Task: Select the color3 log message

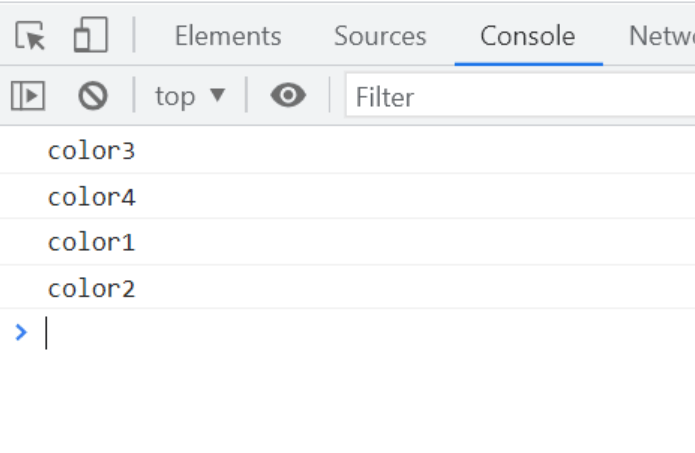Action: tap(91, 151)
